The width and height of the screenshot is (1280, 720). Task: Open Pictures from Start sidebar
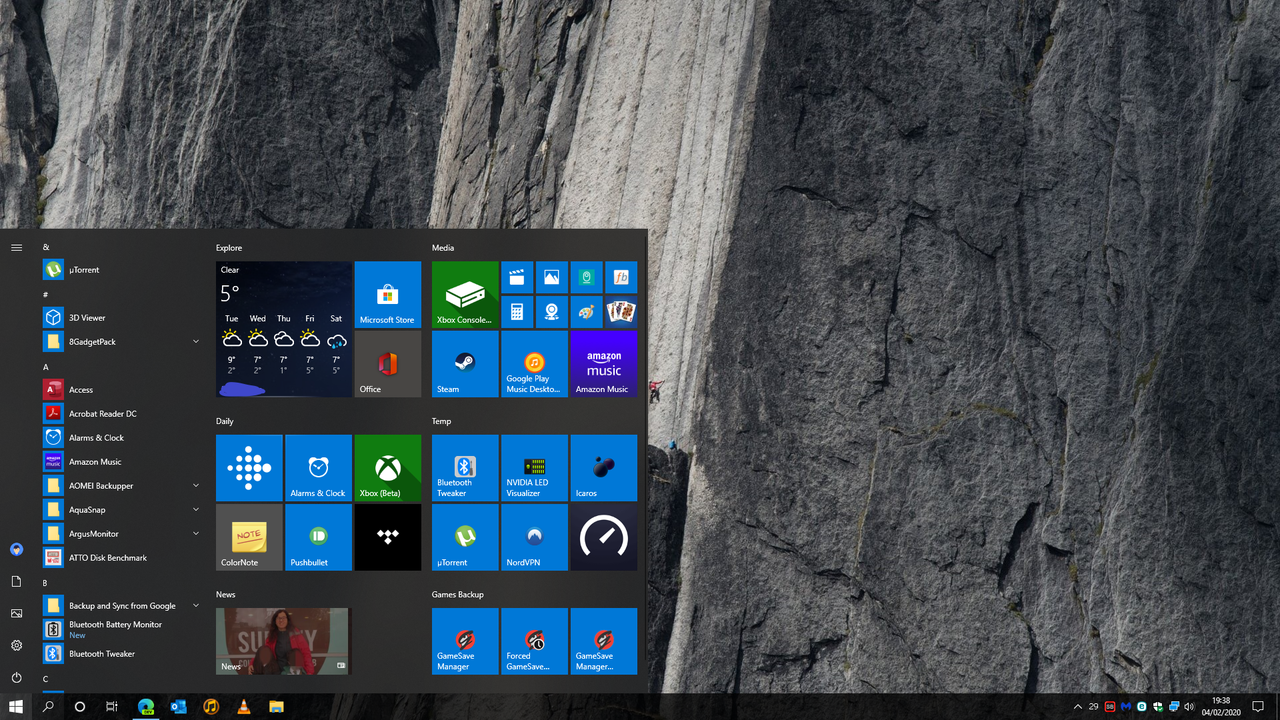coord(16,613)
